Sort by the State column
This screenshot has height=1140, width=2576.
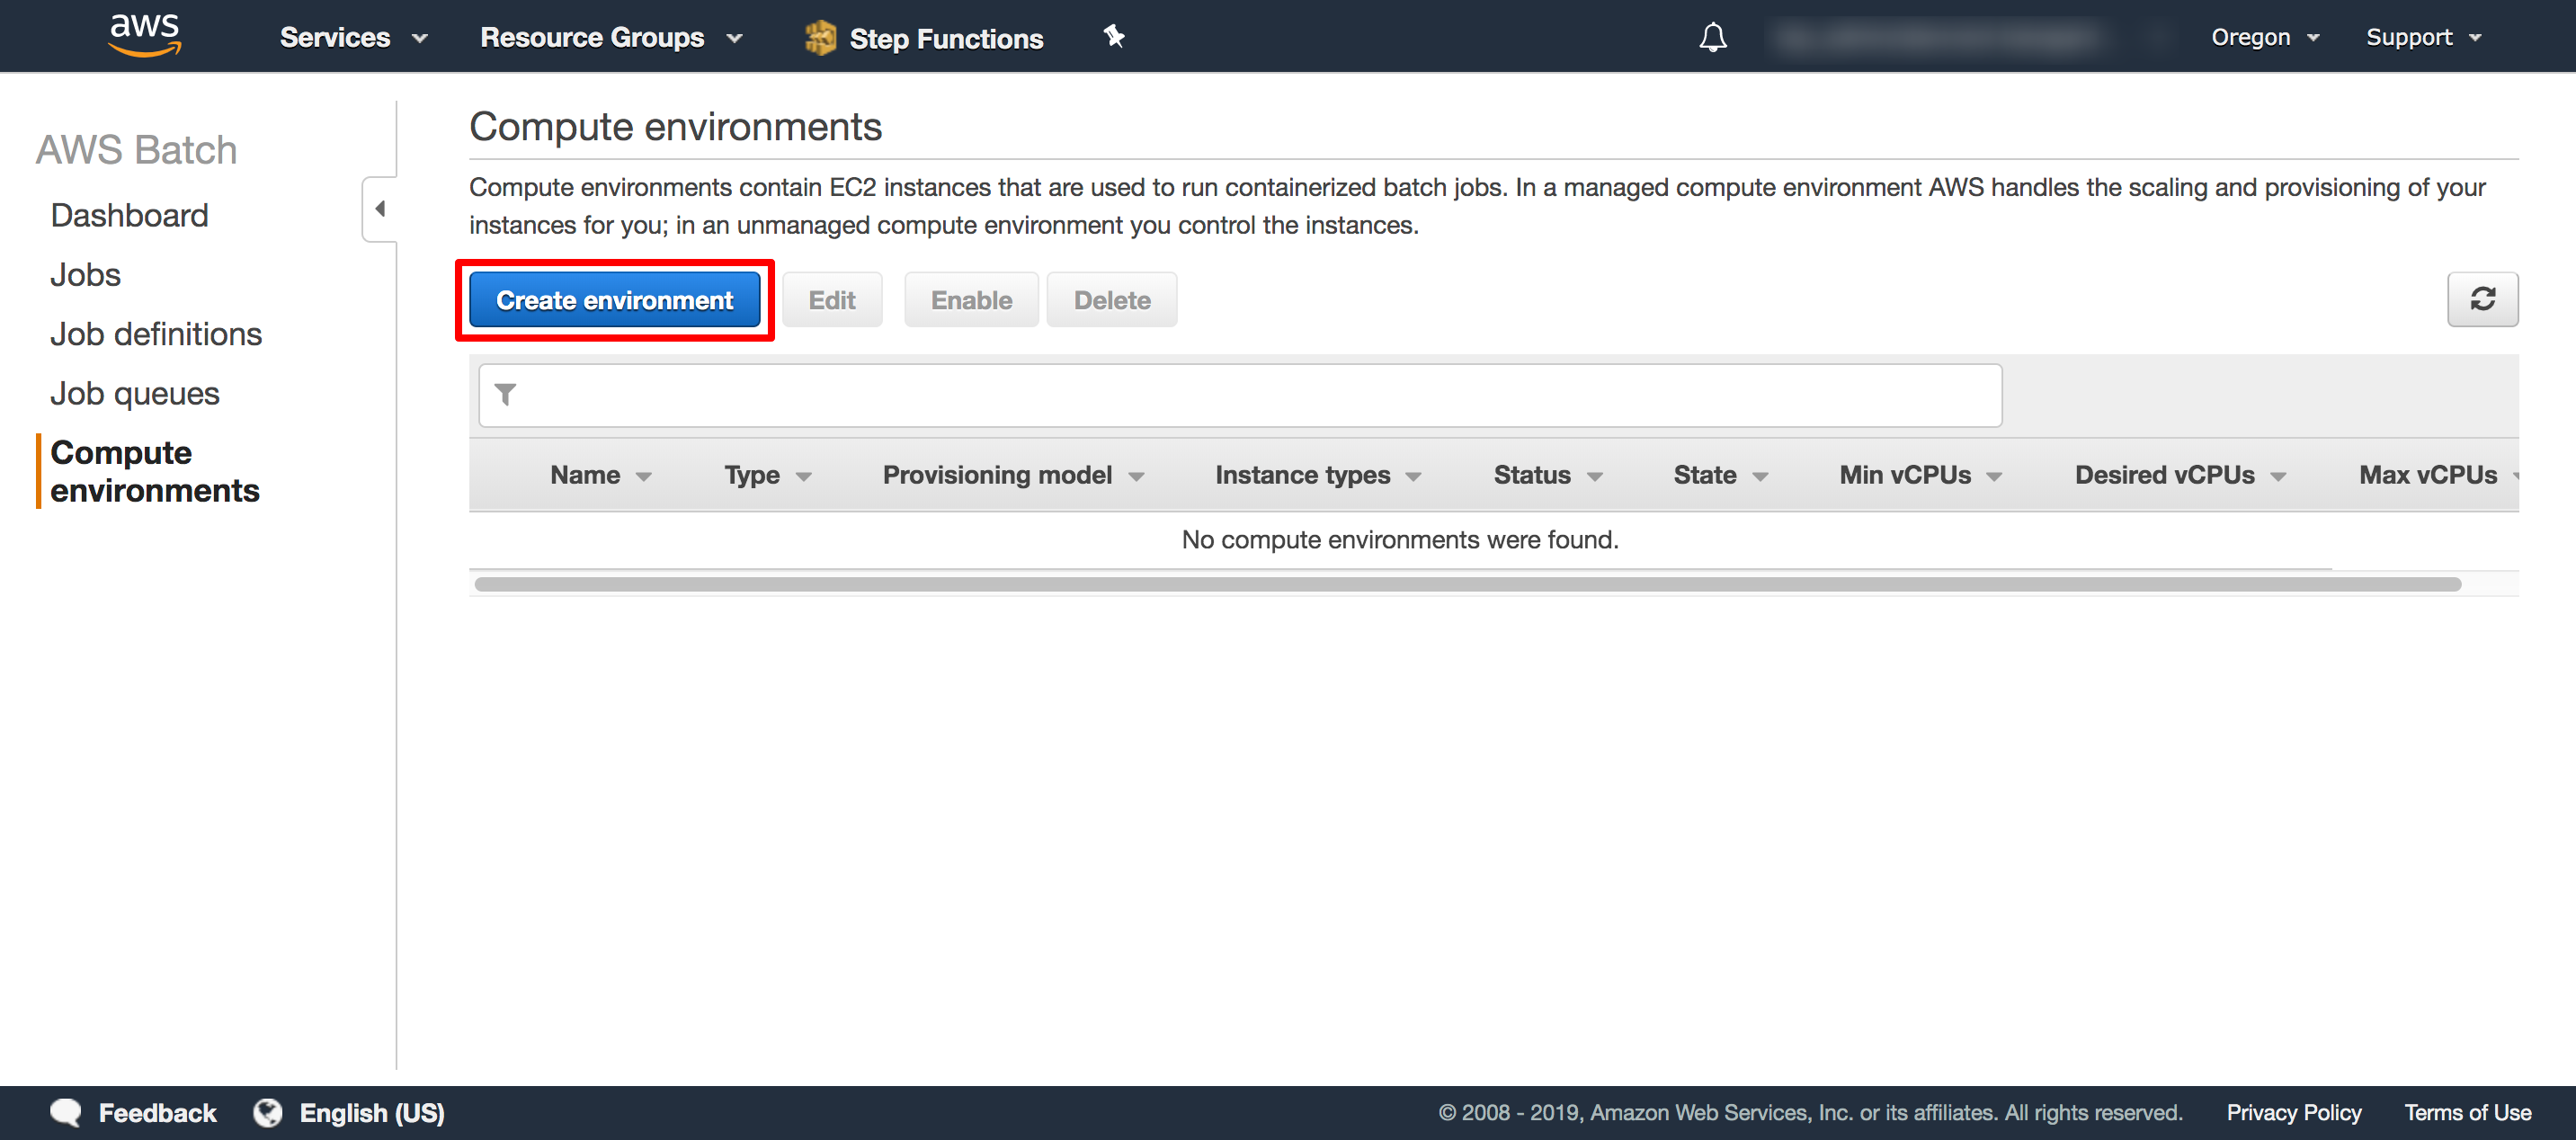coord(1721,475)
